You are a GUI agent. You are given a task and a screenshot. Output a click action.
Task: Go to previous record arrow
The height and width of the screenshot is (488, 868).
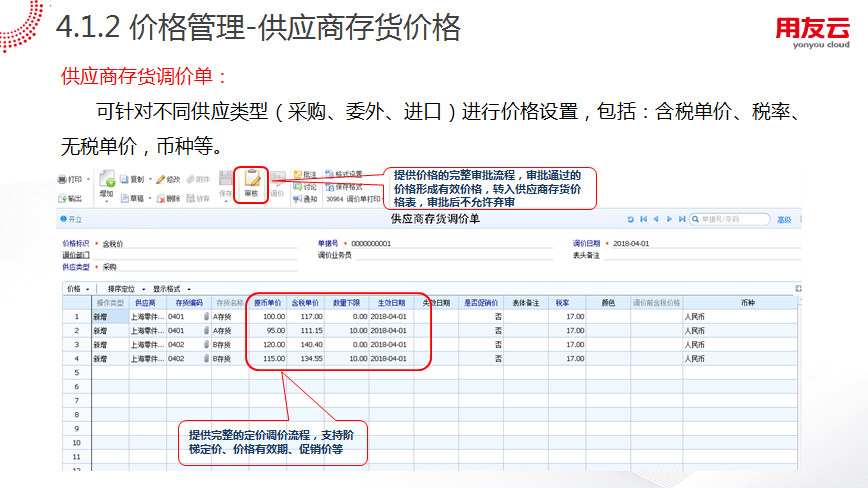click(656, 219)
